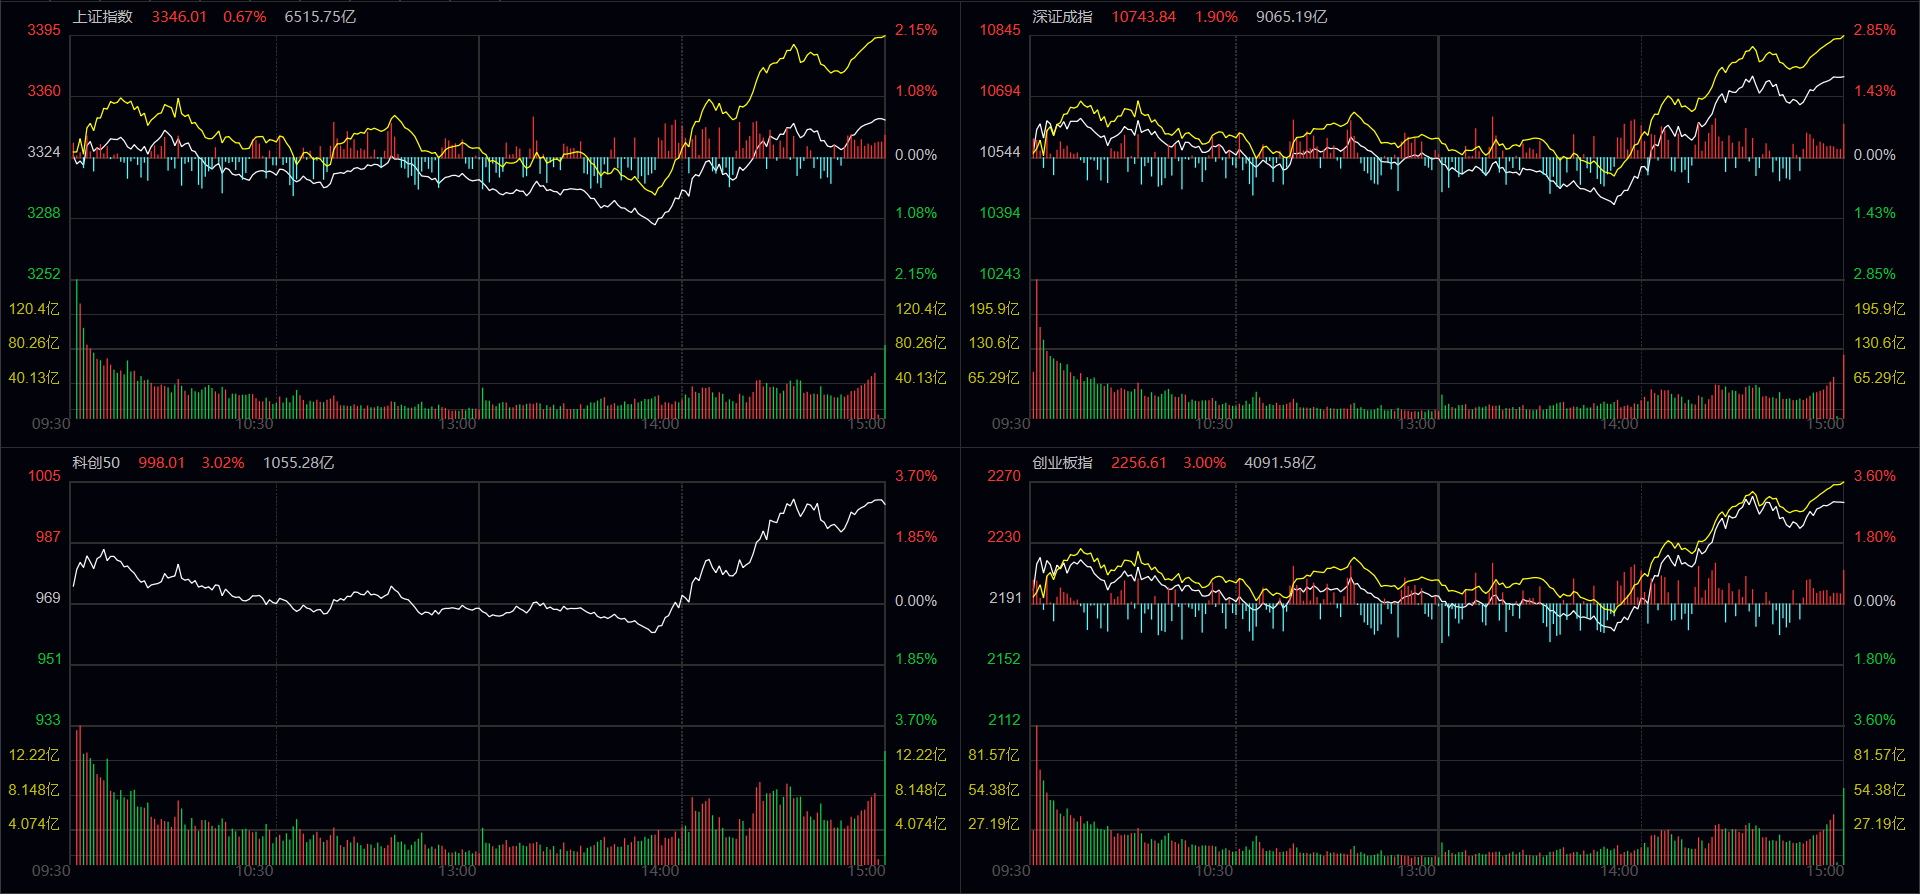Select the 6515.75亿 turnover value
1920x894 pixels.
coord(320,17)
